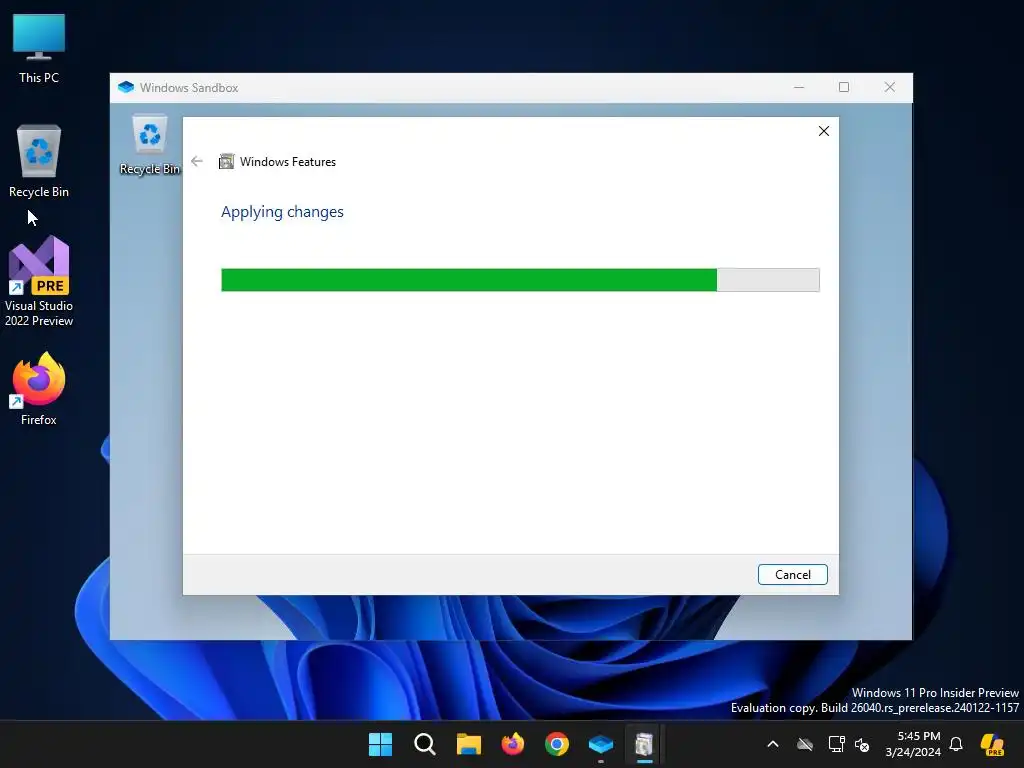Launch Firefox from the taskbar

pyautogui.click(x=513, y=744)
